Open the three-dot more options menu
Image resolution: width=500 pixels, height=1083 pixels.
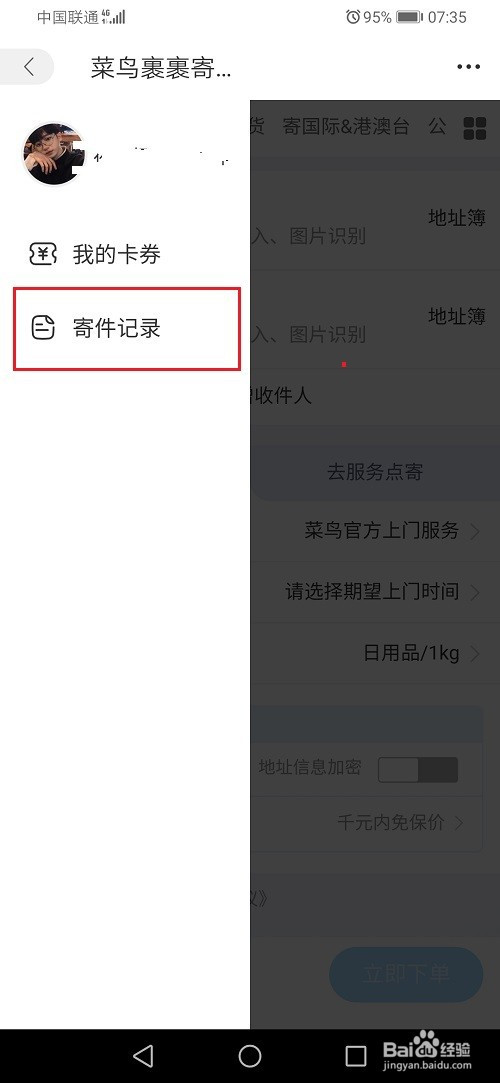click(x=468, y=67)
